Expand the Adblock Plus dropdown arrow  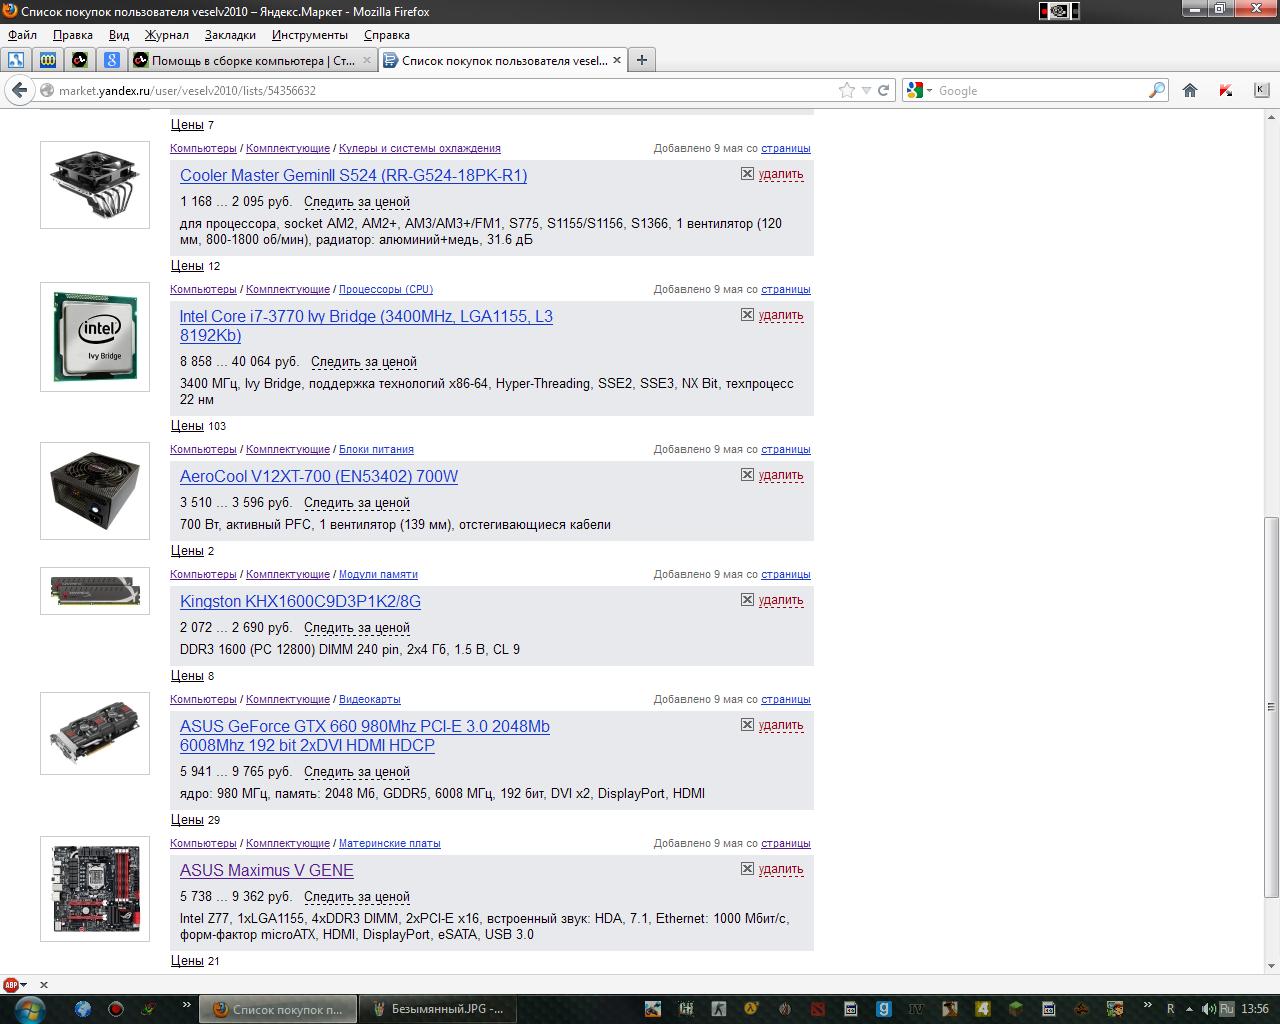click(x=24, y=985)
